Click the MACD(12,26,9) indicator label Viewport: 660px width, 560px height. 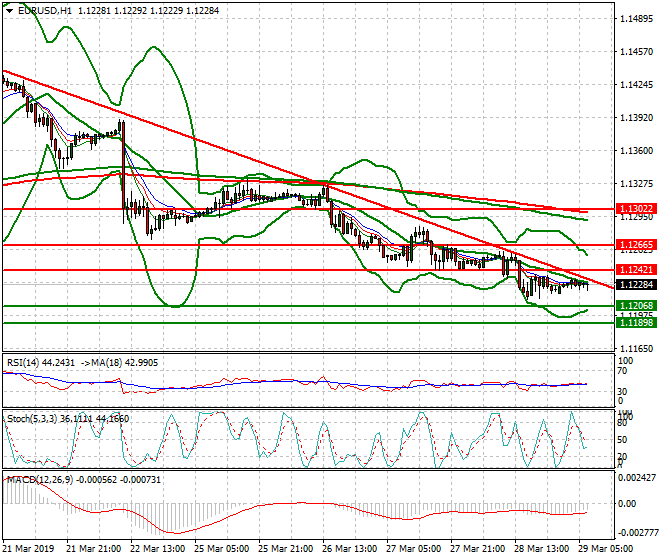(x=38, y=480)
